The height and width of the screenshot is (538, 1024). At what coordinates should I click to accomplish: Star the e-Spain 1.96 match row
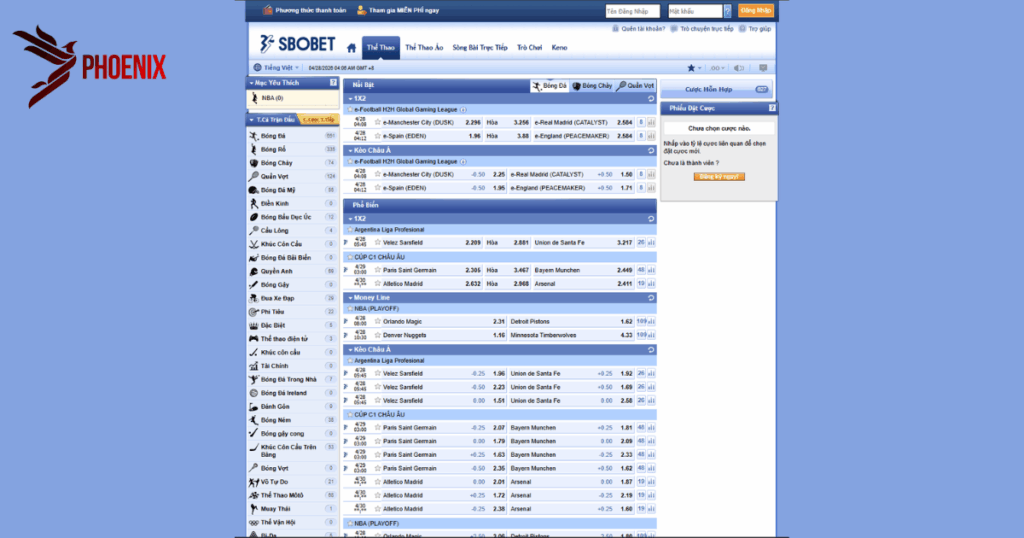pyautogui.click(x=377, y=136)
